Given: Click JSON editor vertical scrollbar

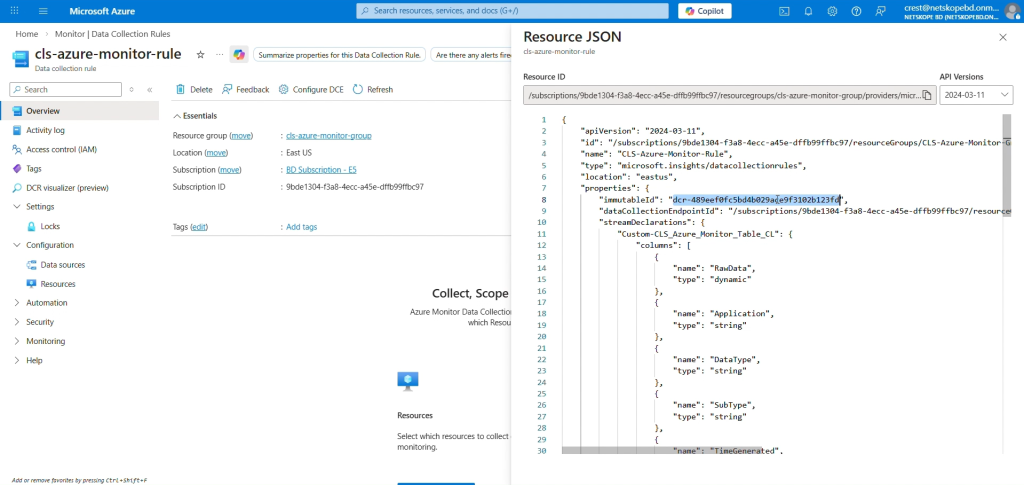Looking at the screenshot, I should 1006,165.
